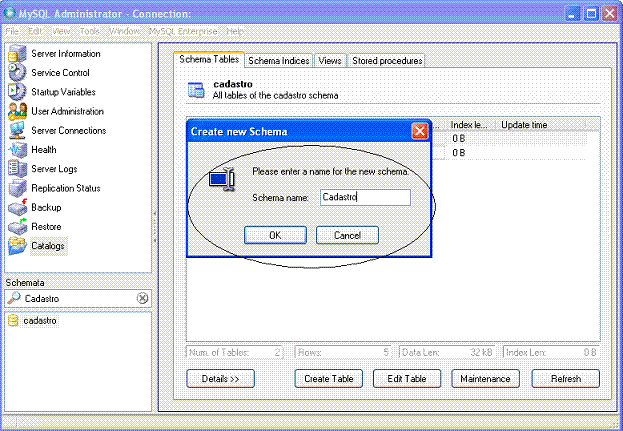
Task: Click the Update time column header
Action: tap(540, 125)
